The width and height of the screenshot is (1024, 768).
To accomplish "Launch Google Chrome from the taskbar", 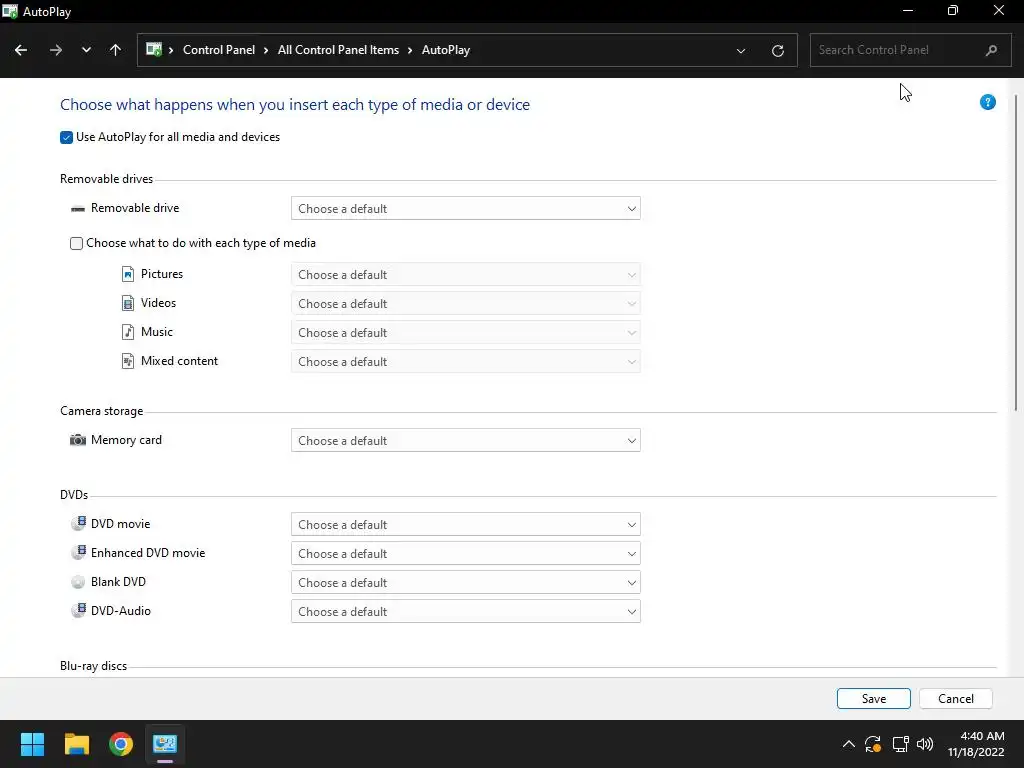I will coord(121,744).
